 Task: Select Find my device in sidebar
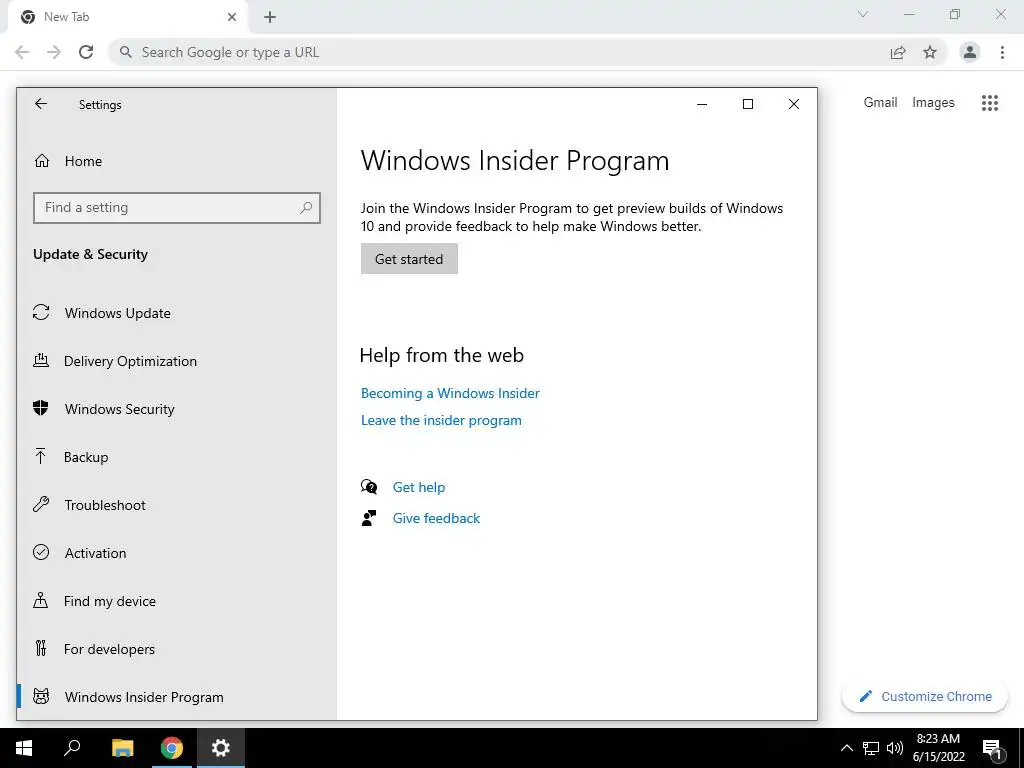coord(110,601)
